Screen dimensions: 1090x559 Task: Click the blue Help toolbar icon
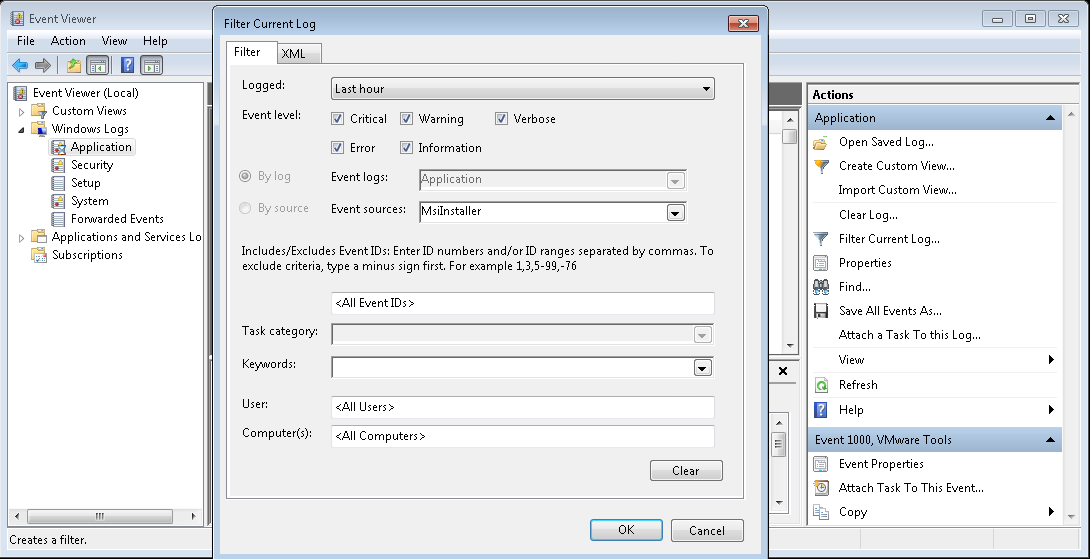point(127,65)
